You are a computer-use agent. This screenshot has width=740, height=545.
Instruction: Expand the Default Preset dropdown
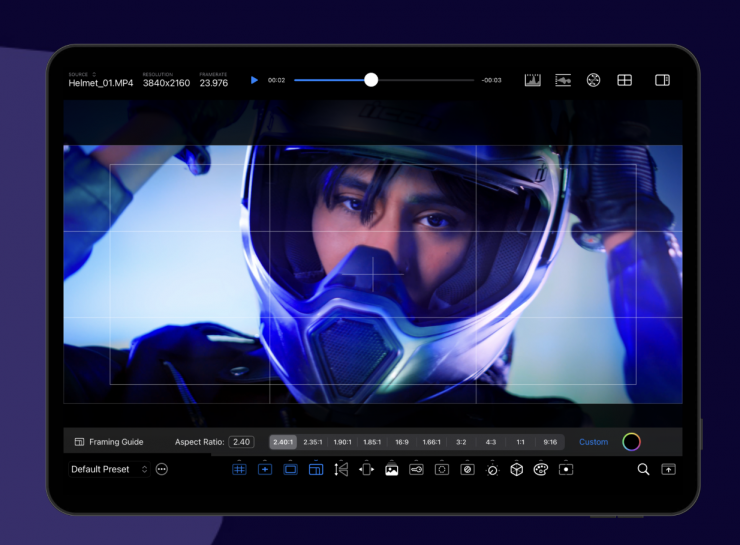109,469
